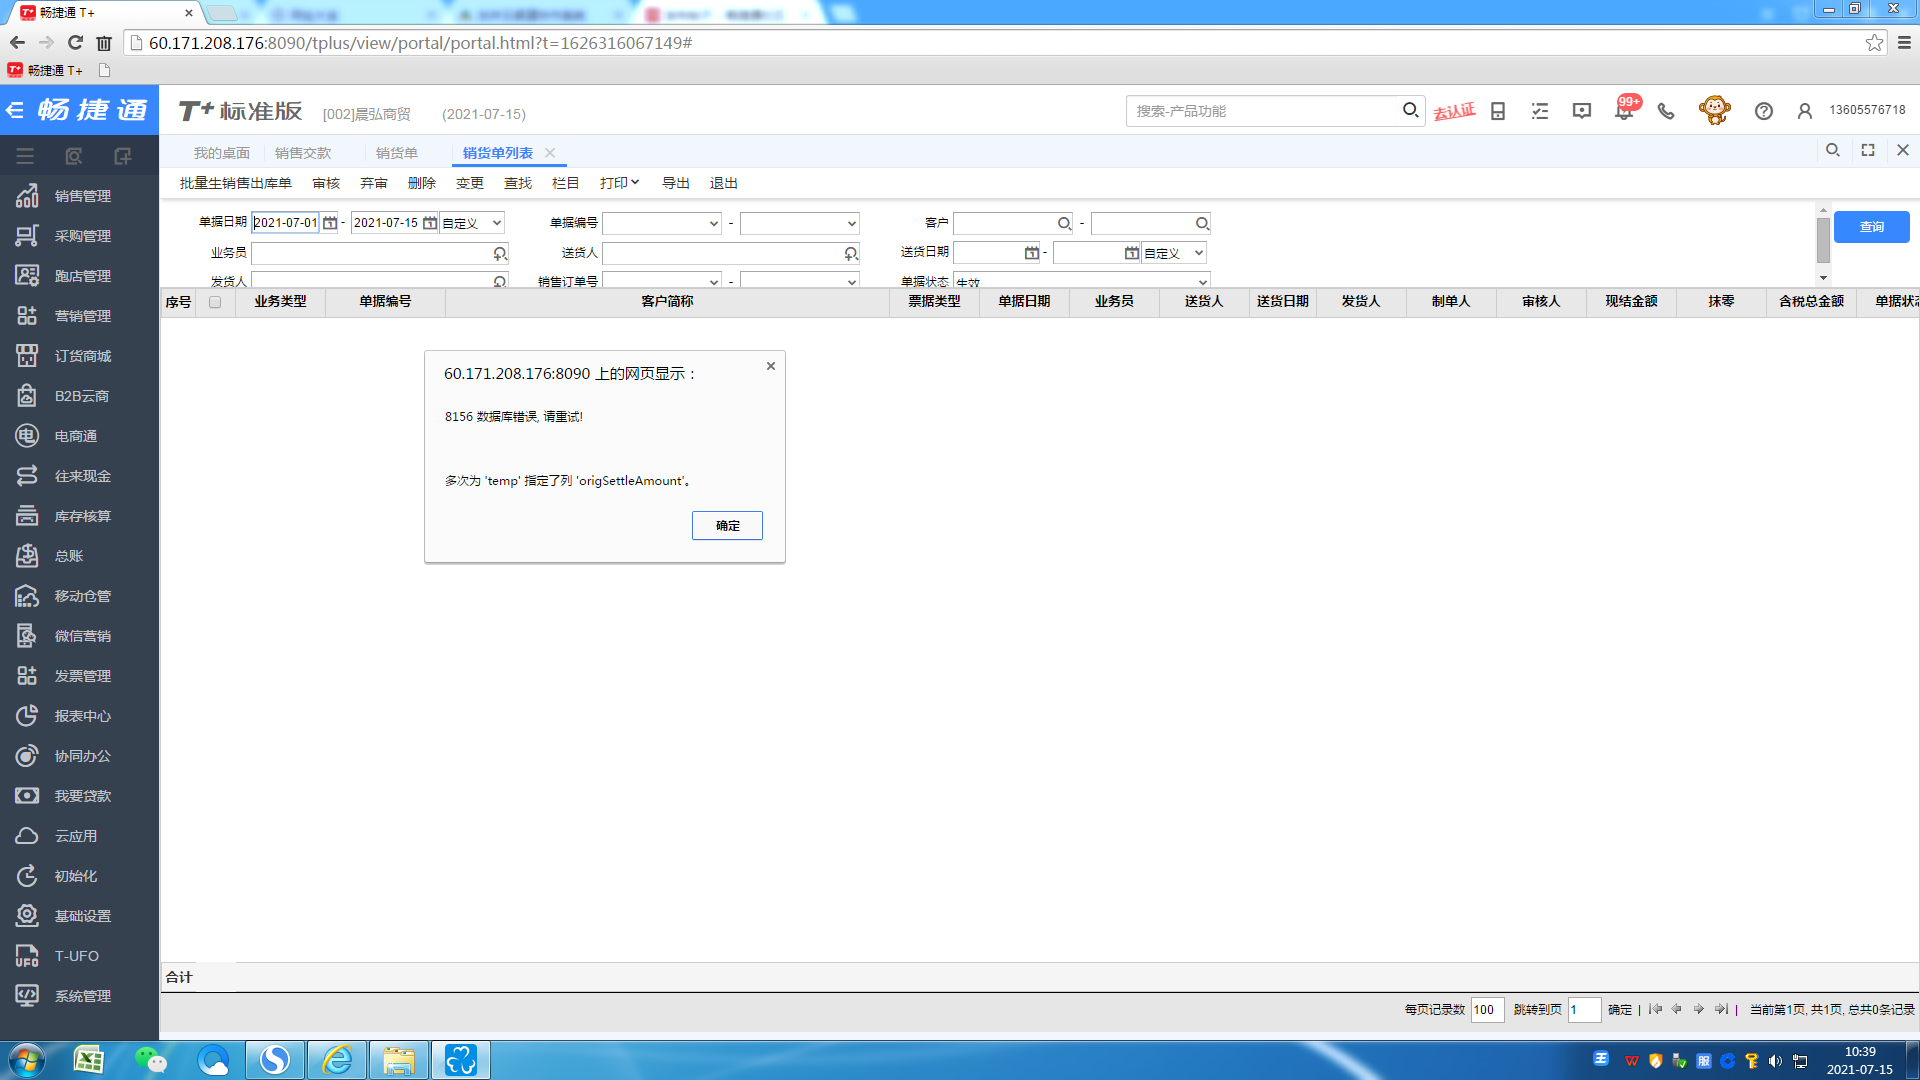Click the blue 查询 button
1920x1080 pixels.
tap(1871, 227)
